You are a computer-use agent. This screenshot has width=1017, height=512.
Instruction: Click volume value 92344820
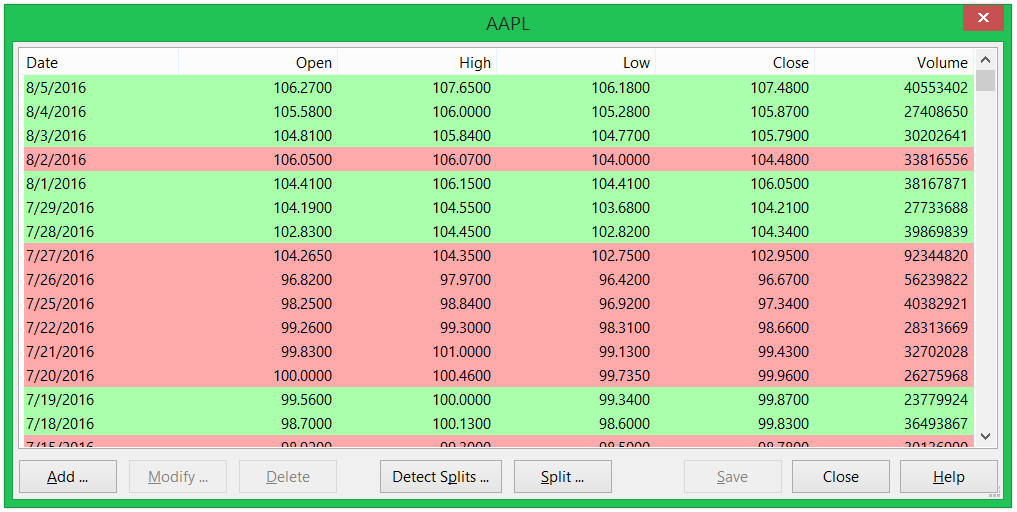point(936,256)
